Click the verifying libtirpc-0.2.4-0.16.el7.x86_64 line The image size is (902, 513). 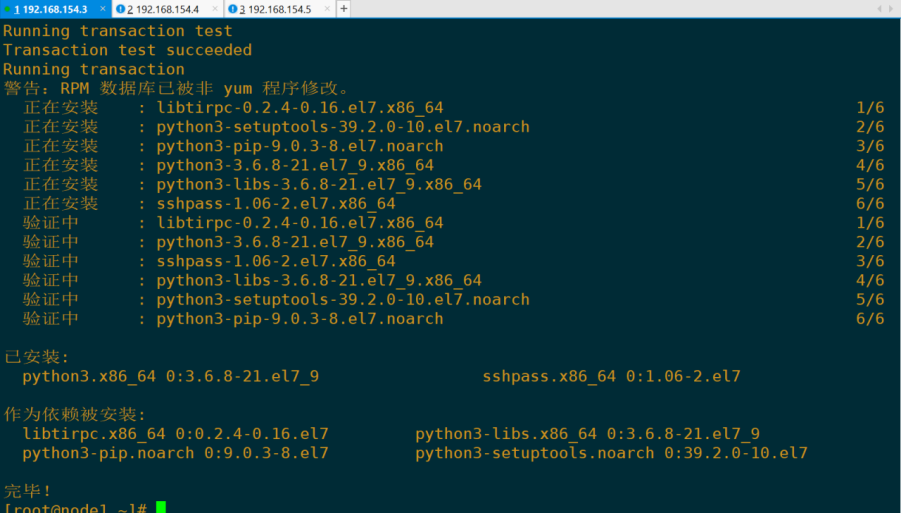click(453, 223)
